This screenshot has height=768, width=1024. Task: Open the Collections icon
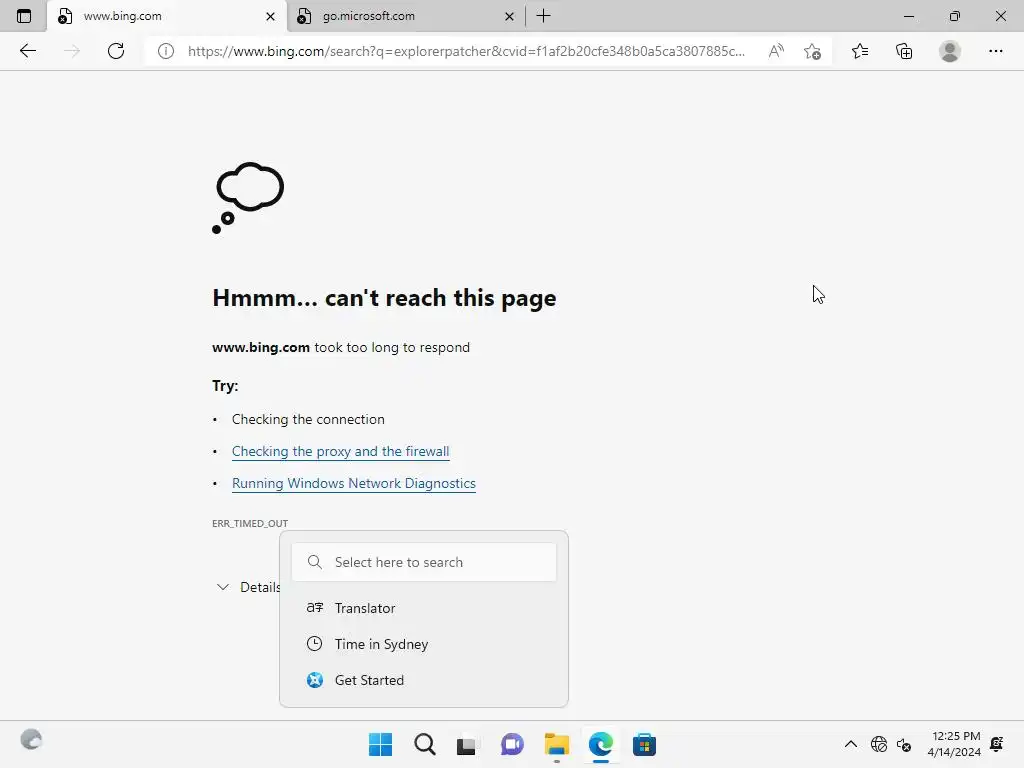(904, 51)
